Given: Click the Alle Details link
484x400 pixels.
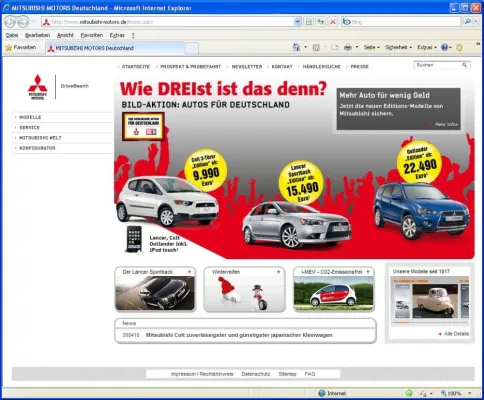Looking at the screenshot, I should tap(456, 334).
